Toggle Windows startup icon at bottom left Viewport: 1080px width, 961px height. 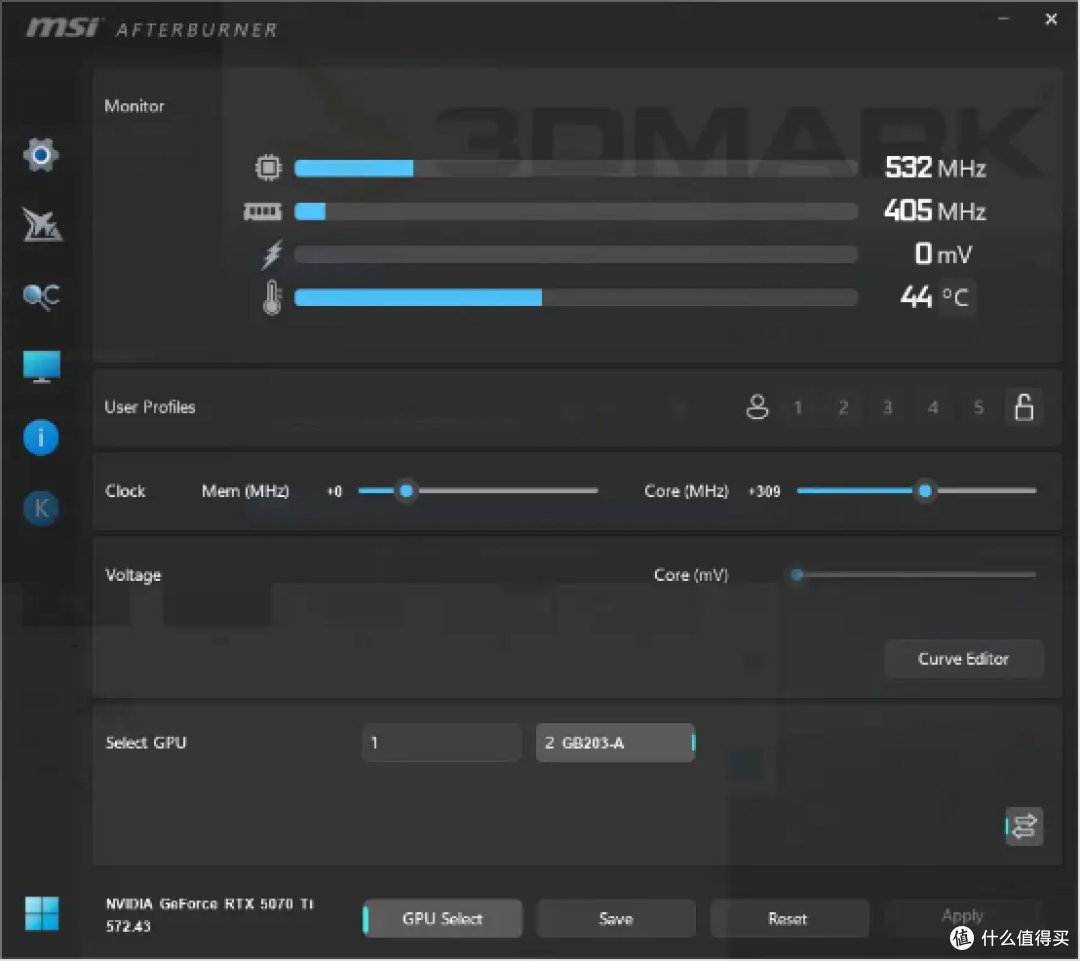pyautogui.click(x=41, y=913)
